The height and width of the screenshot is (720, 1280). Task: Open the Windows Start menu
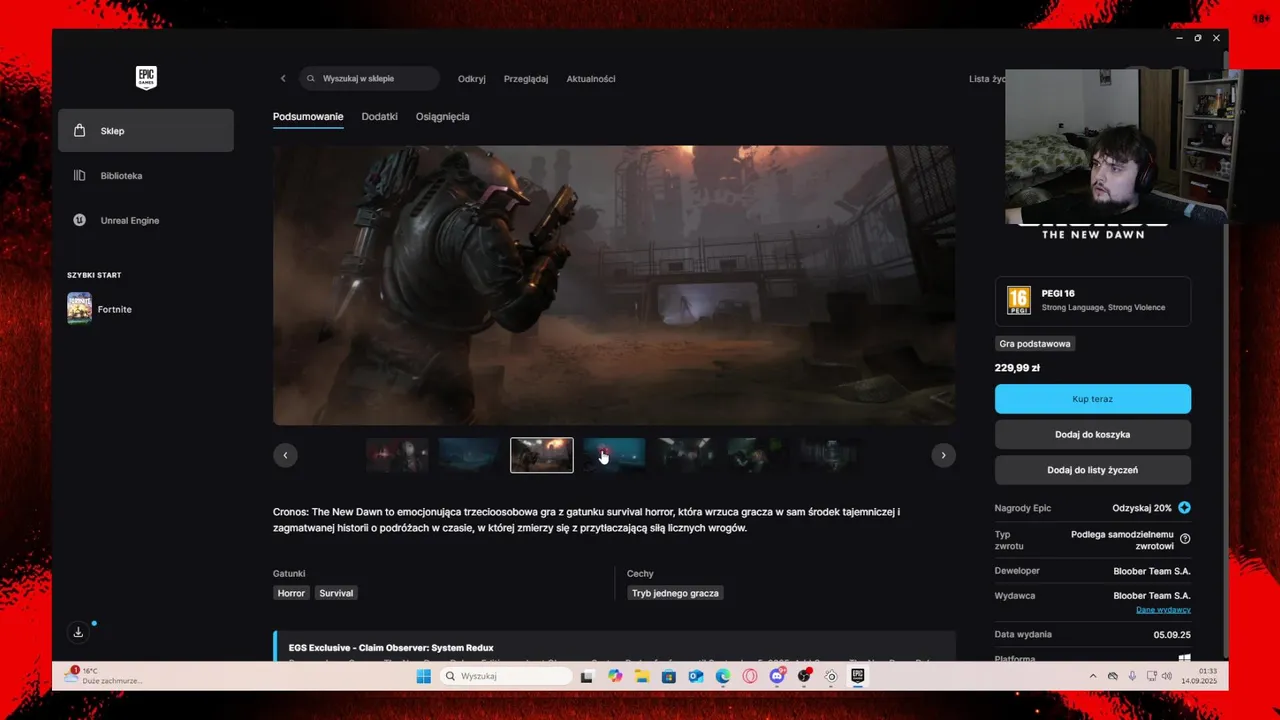click(x=423, y=676)
